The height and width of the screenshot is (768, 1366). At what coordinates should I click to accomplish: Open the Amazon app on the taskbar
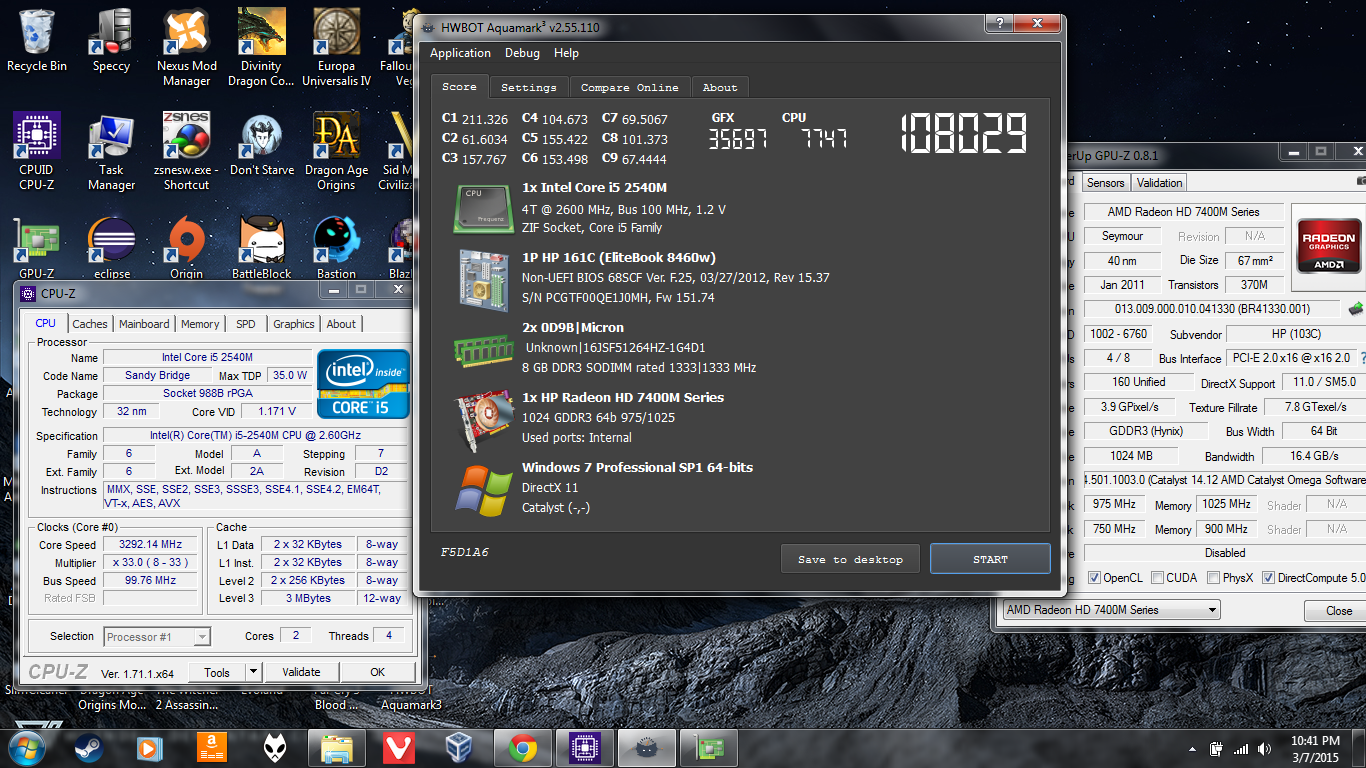pos(212,748)
